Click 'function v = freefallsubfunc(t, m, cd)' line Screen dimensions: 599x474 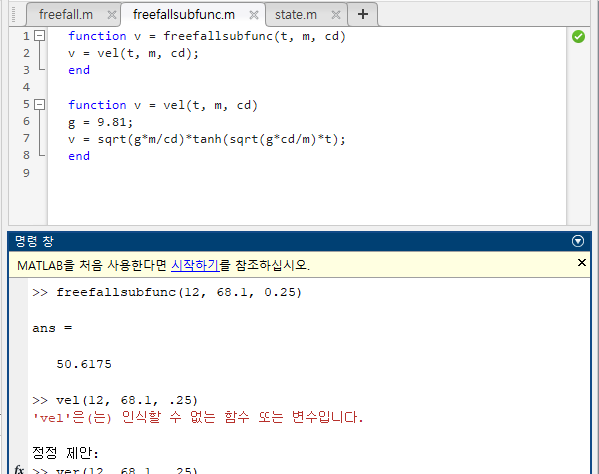click(207, 36)
